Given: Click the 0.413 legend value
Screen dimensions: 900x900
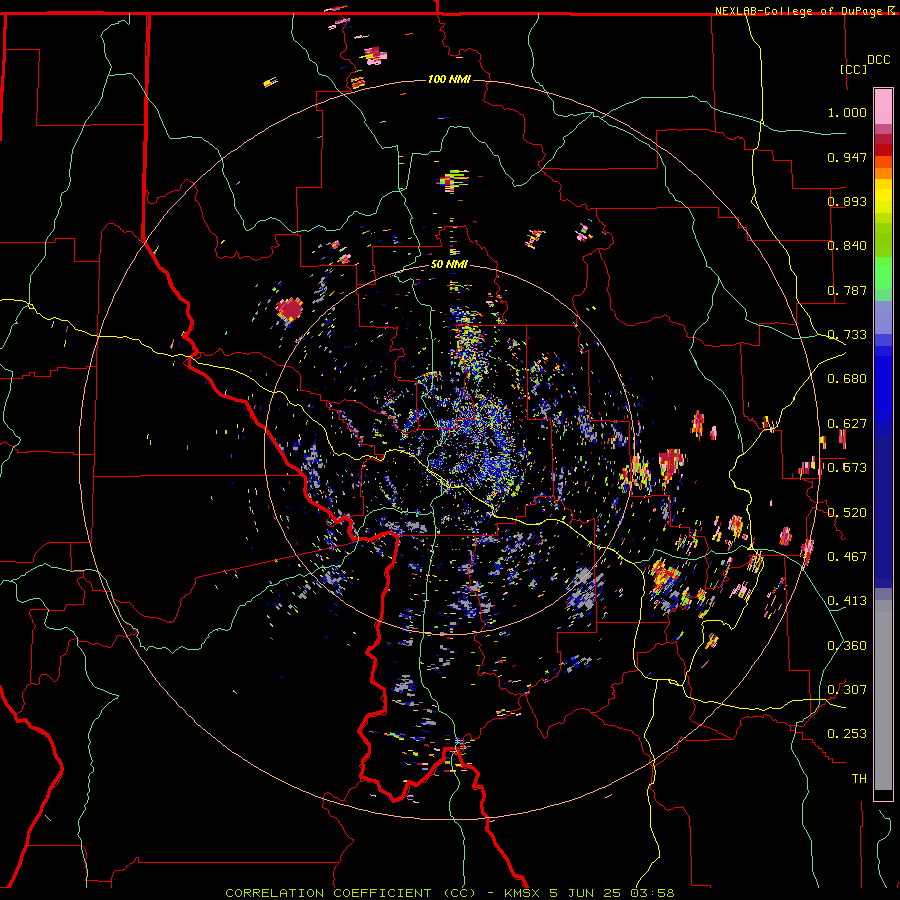Looking at the screenshot, I should click(x=847, y=601).
